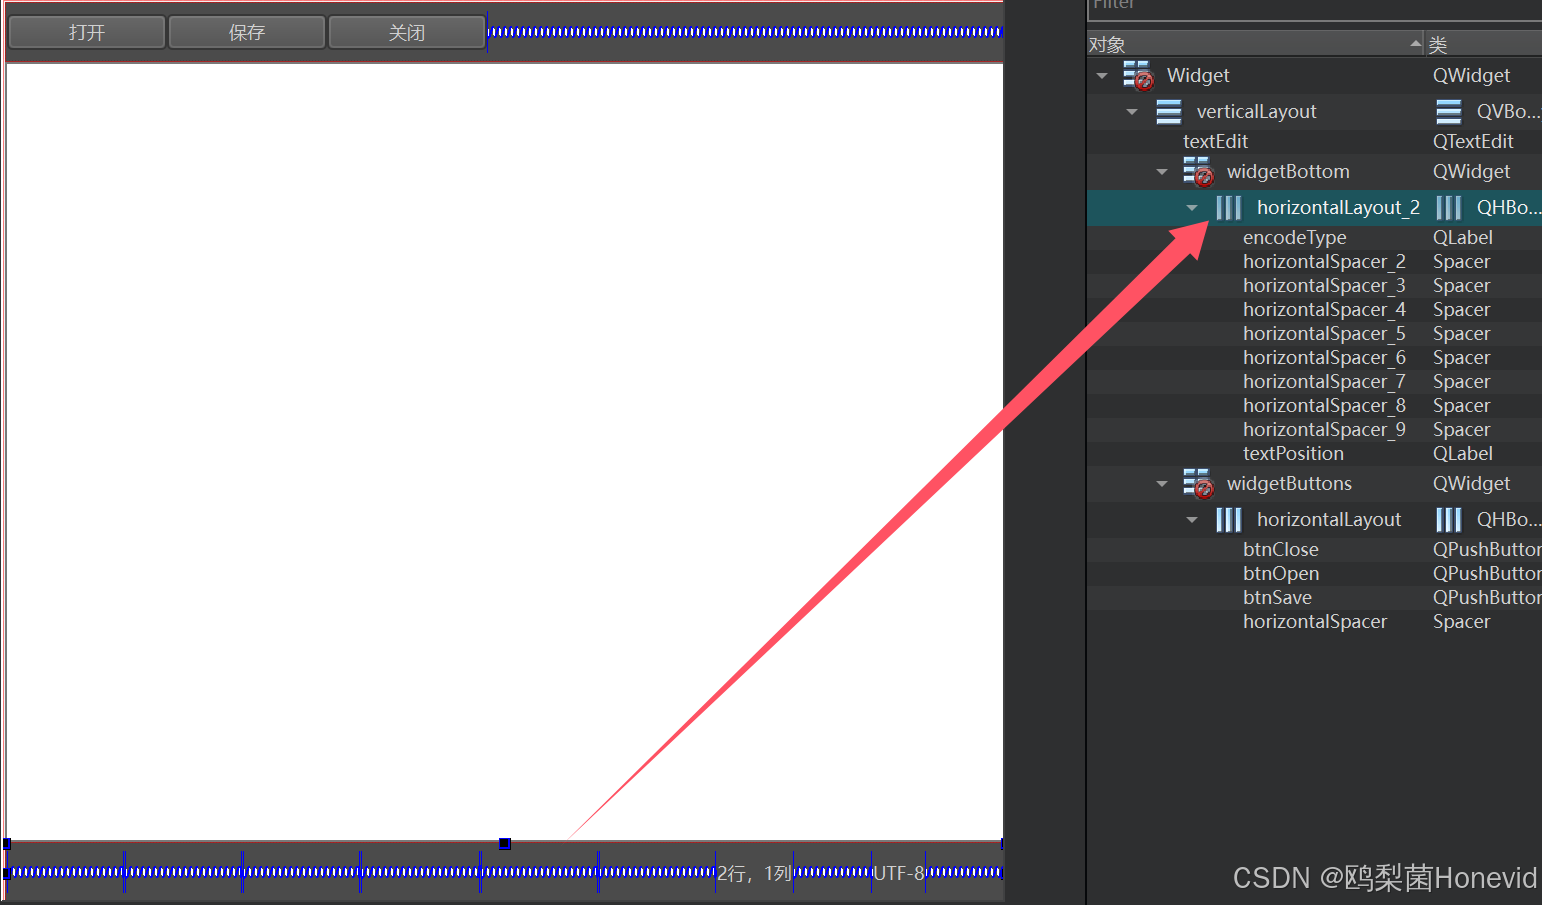
Task: Click the QVBo... class icon
Action: [x=1449, y=112]
